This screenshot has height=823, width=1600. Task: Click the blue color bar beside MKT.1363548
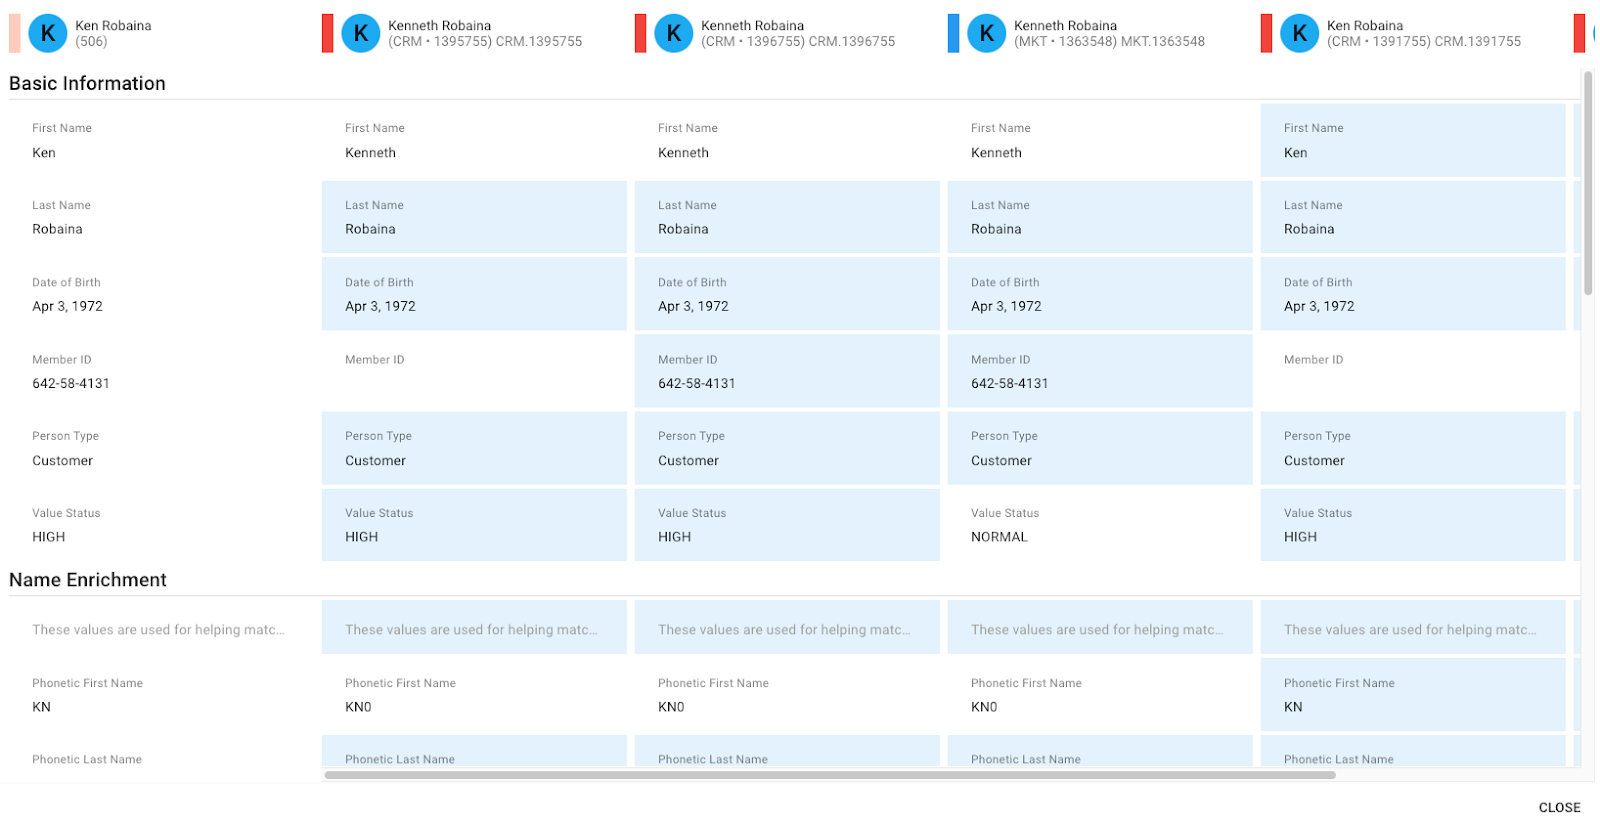953,33
